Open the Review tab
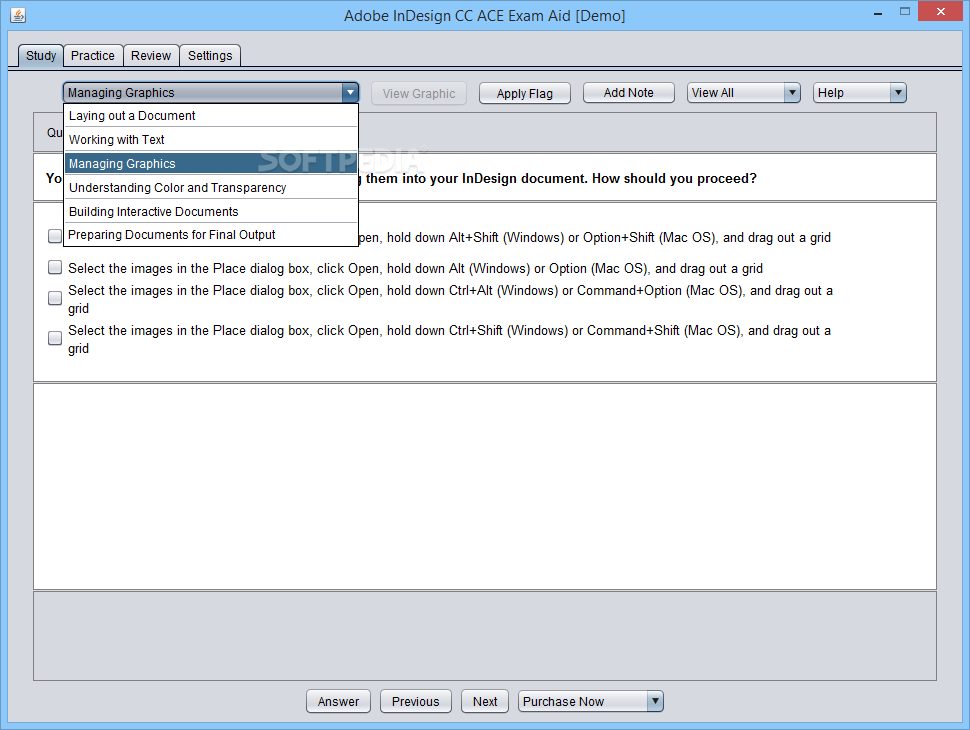Screen dimensions: 970x730 pos(151,56)
